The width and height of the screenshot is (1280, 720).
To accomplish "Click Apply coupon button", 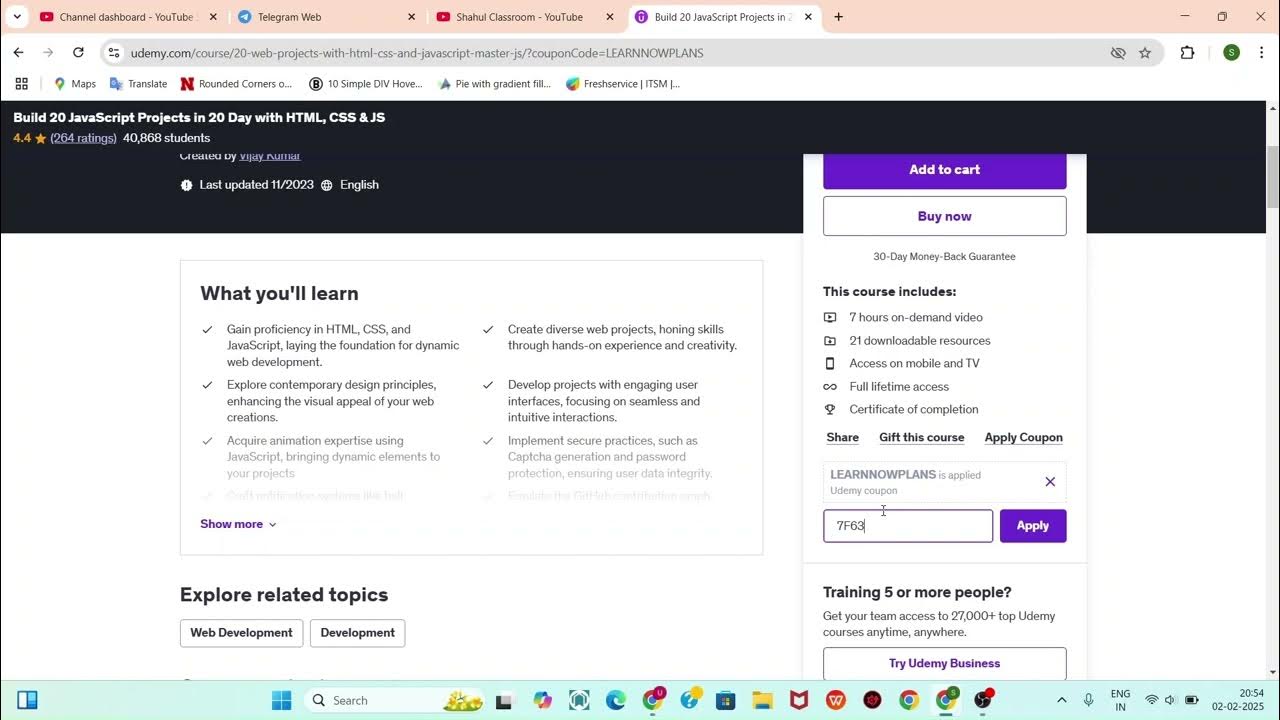I will click(1033, 526).
